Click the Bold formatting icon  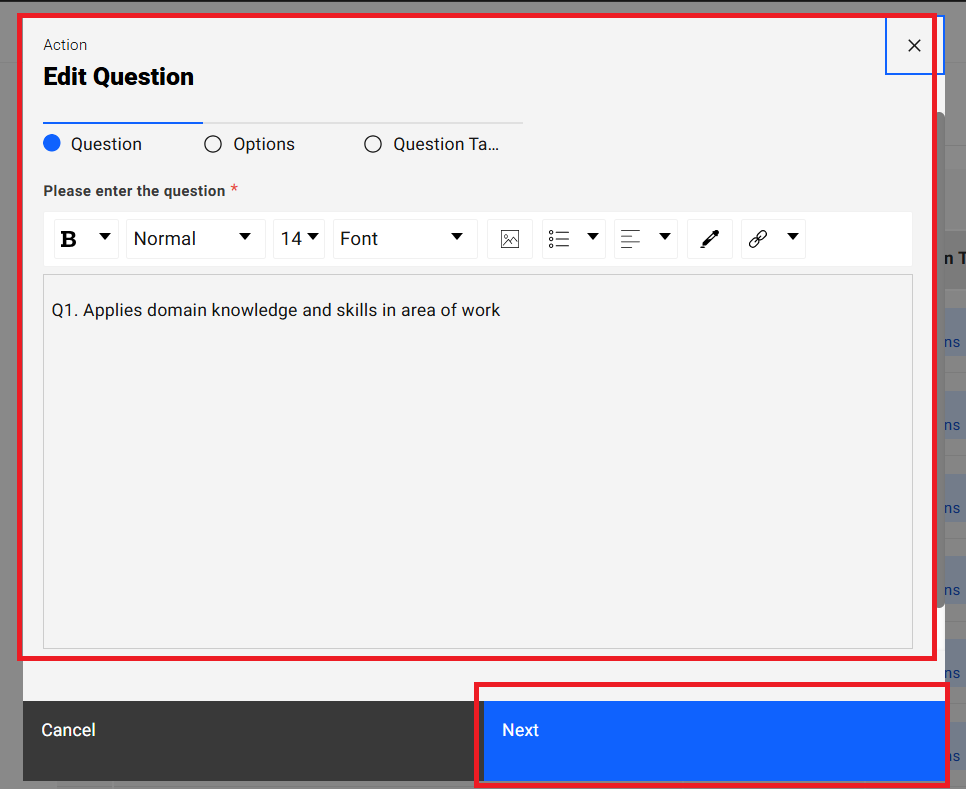pos(69,239)
